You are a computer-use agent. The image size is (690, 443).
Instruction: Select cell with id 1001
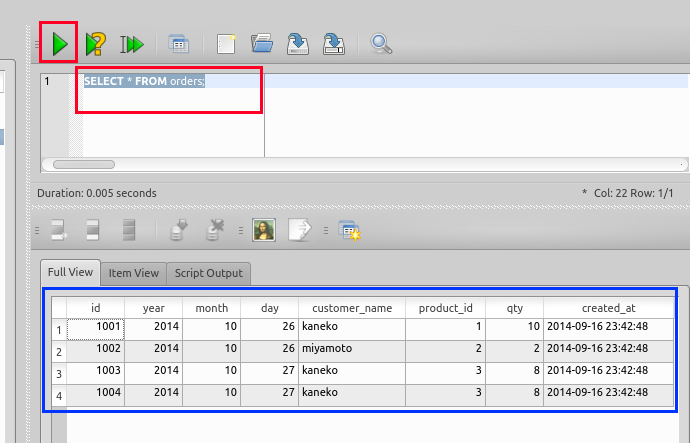point(95,329)
